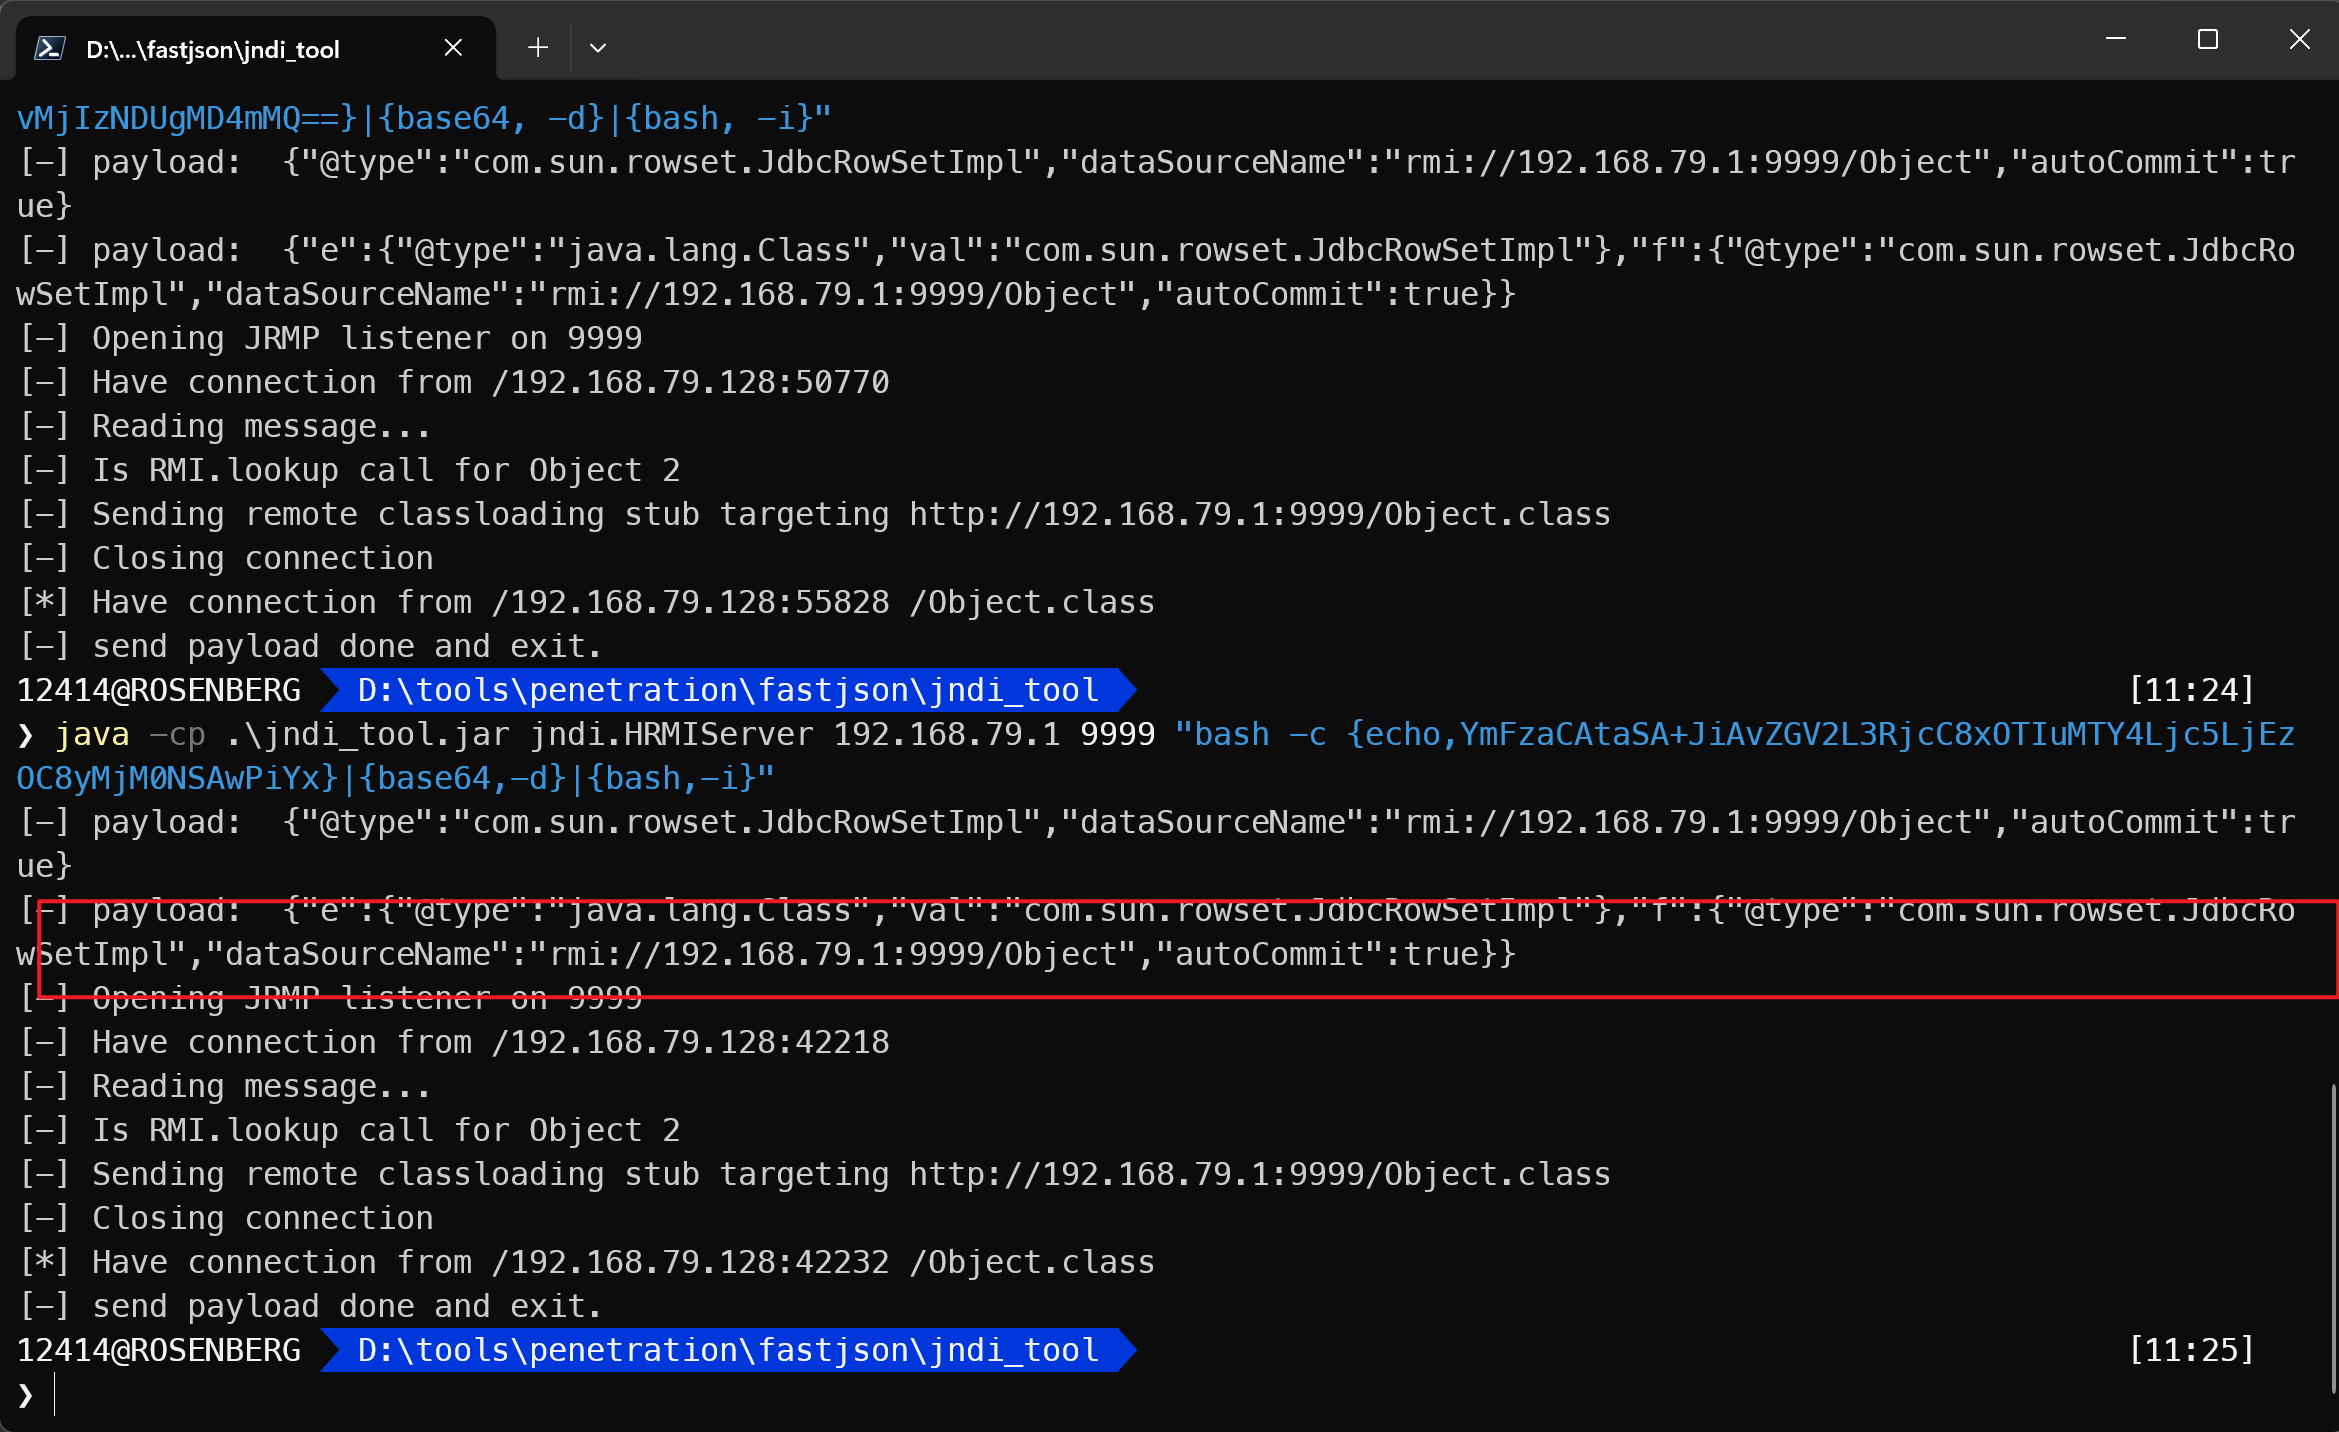Click http://192.168.79.1:9999/Object.class link at bottom
The width and height of the screenshot is (2339, 1432).
[x=1259, y=1174]
